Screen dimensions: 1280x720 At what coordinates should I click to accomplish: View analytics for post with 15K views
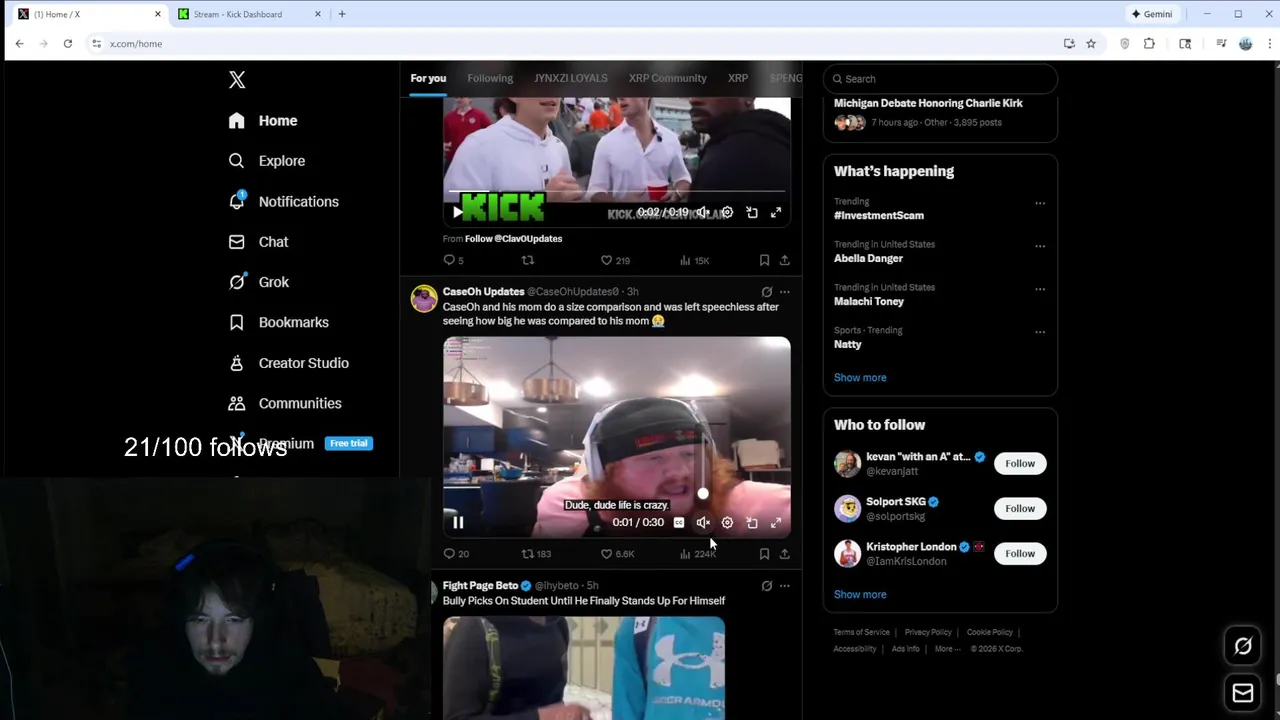pyautogui.click(x=694, y=260)
